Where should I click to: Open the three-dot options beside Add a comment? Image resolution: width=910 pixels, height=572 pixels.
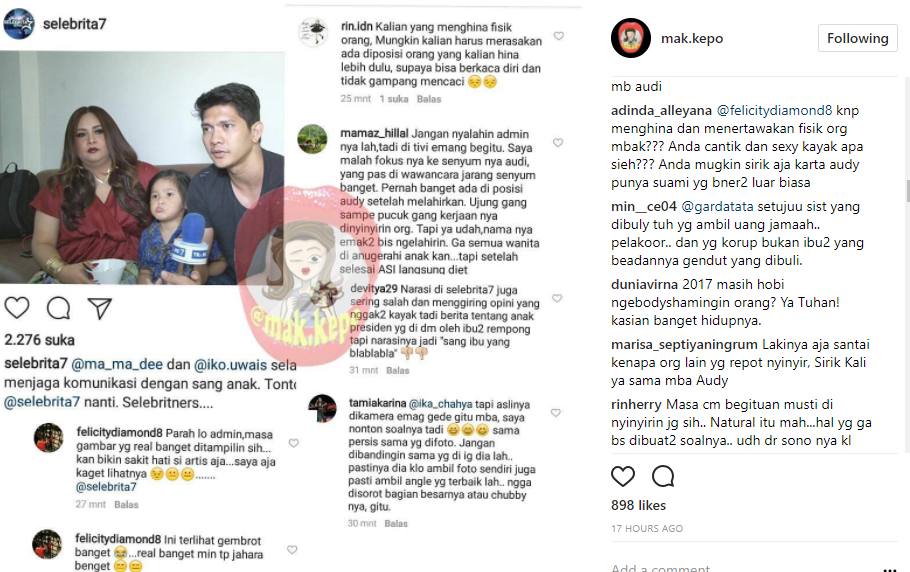(x=889, y=569)
